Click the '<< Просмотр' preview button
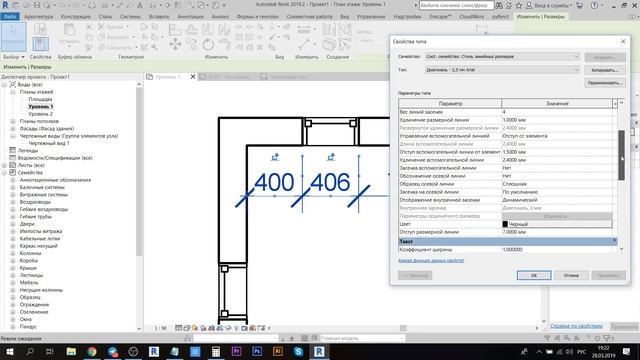 click(415, 276)
